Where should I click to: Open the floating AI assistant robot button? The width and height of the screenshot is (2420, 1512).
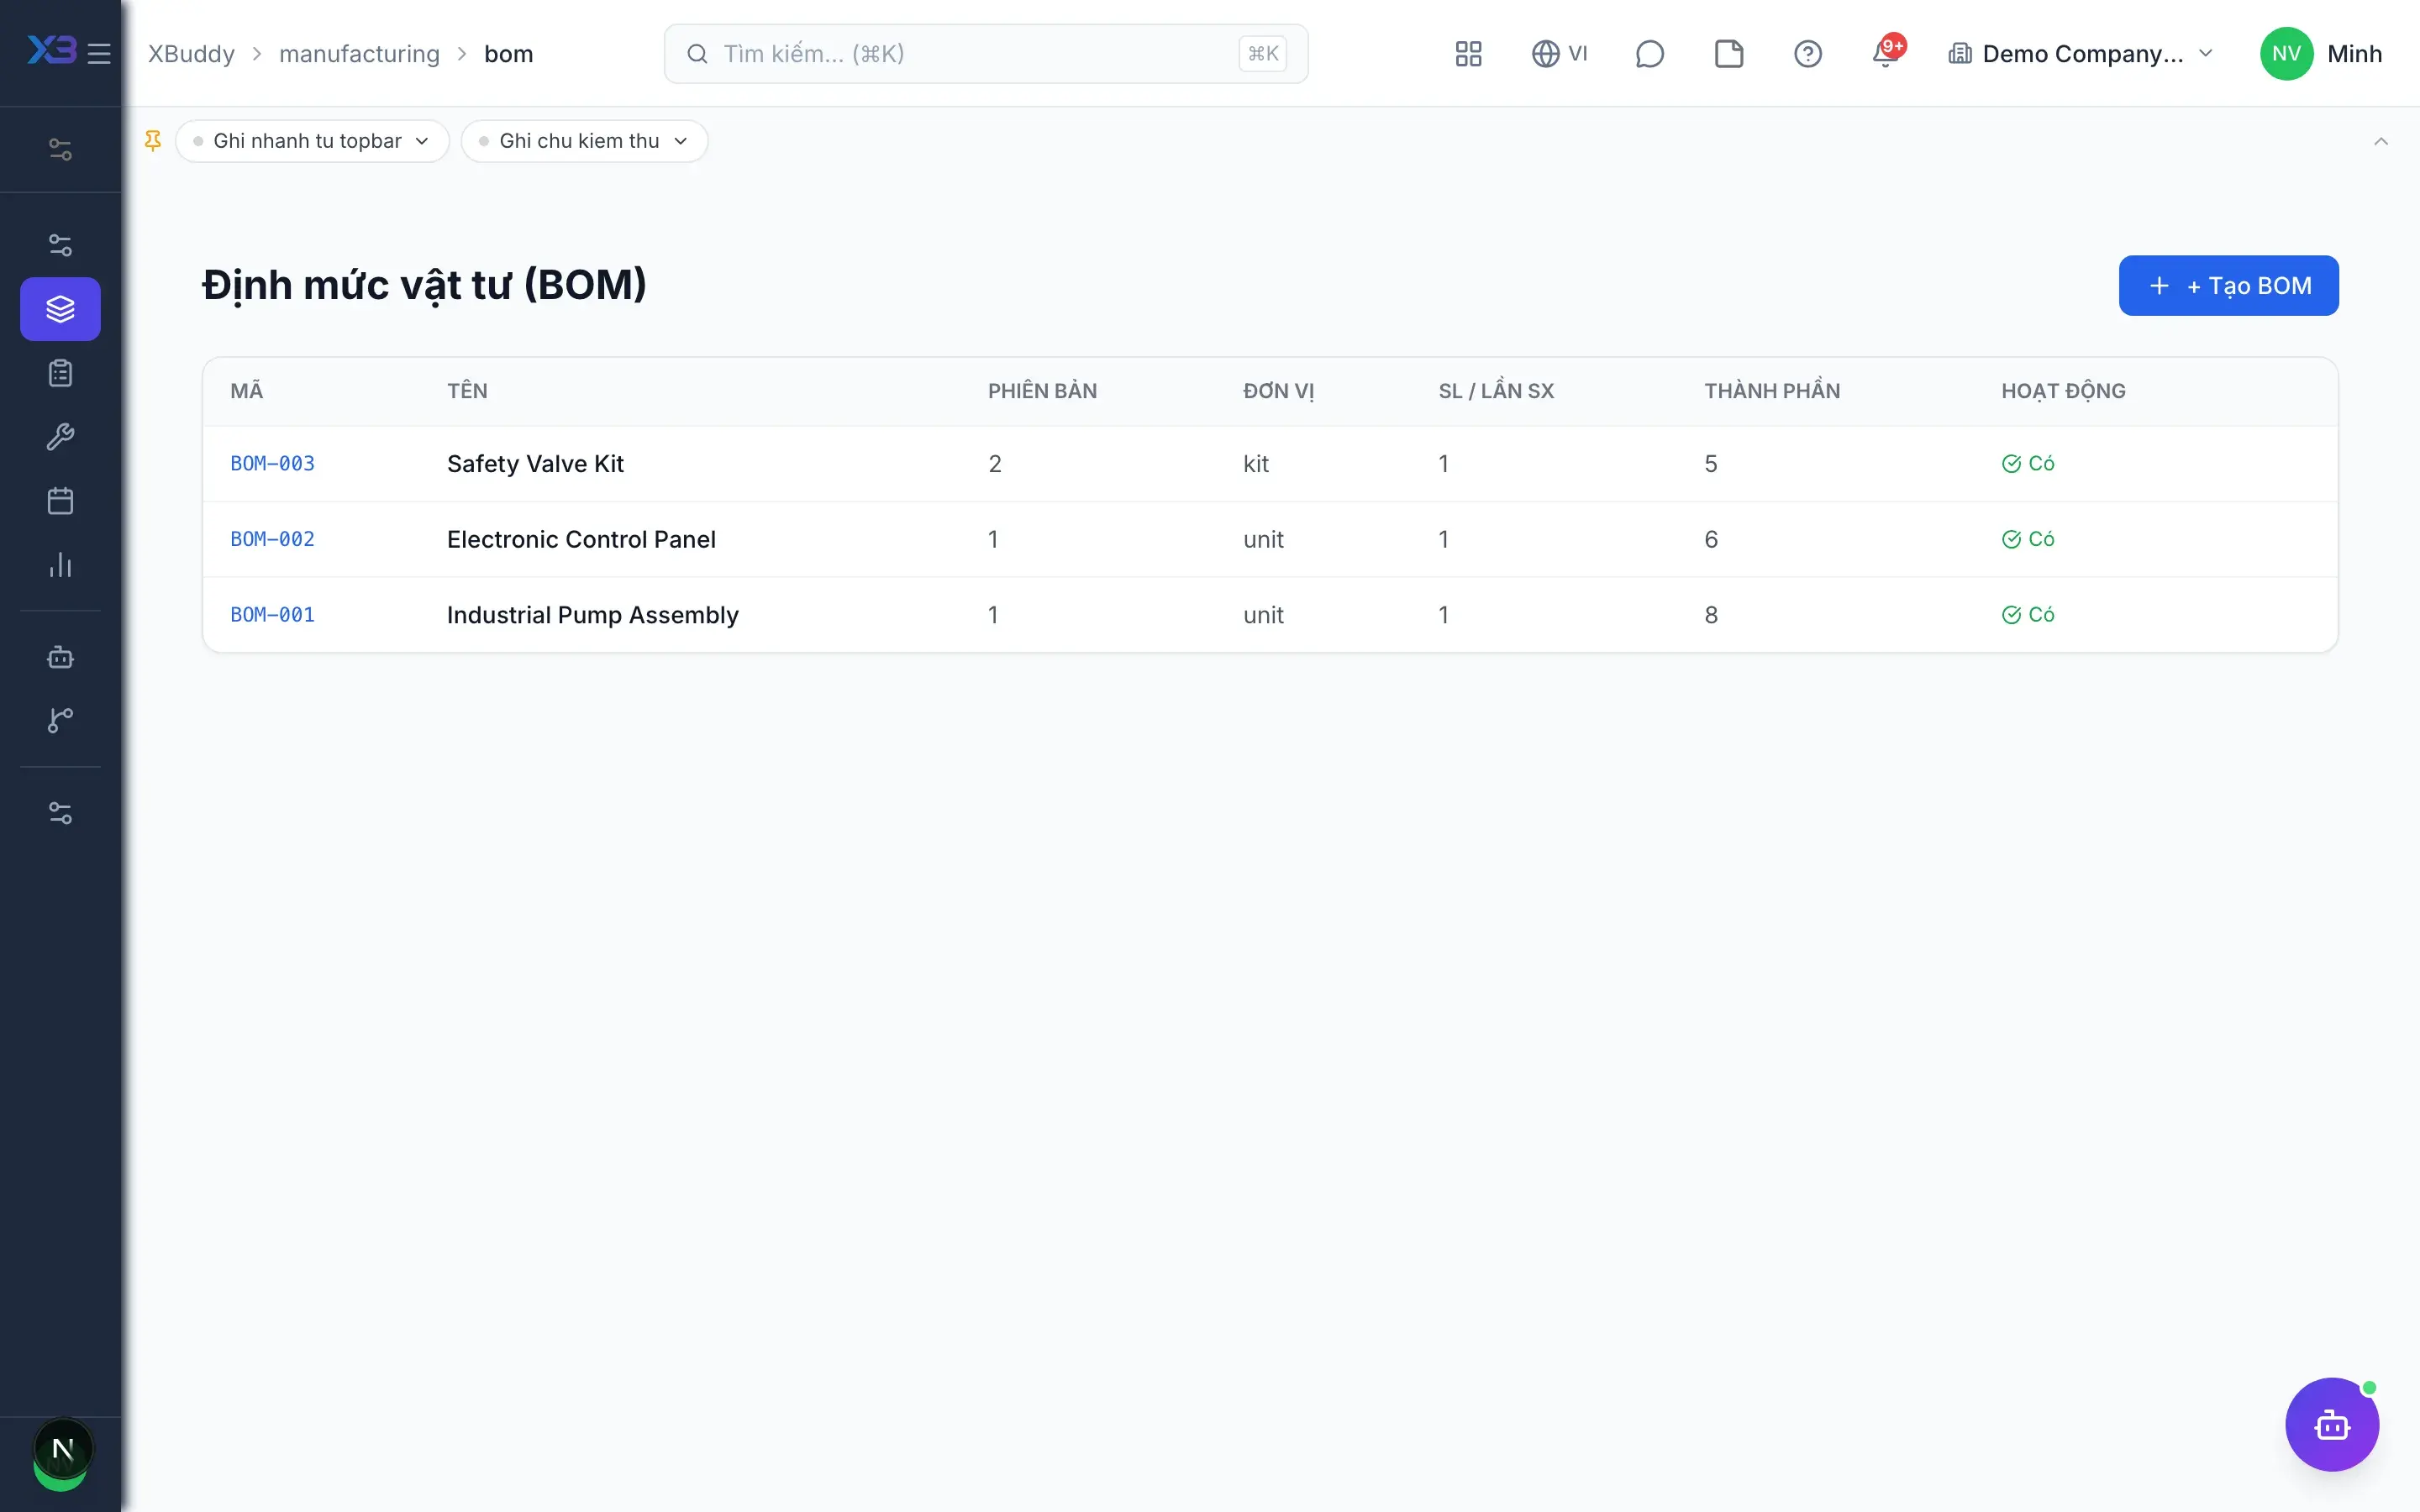[2331, 1424]
